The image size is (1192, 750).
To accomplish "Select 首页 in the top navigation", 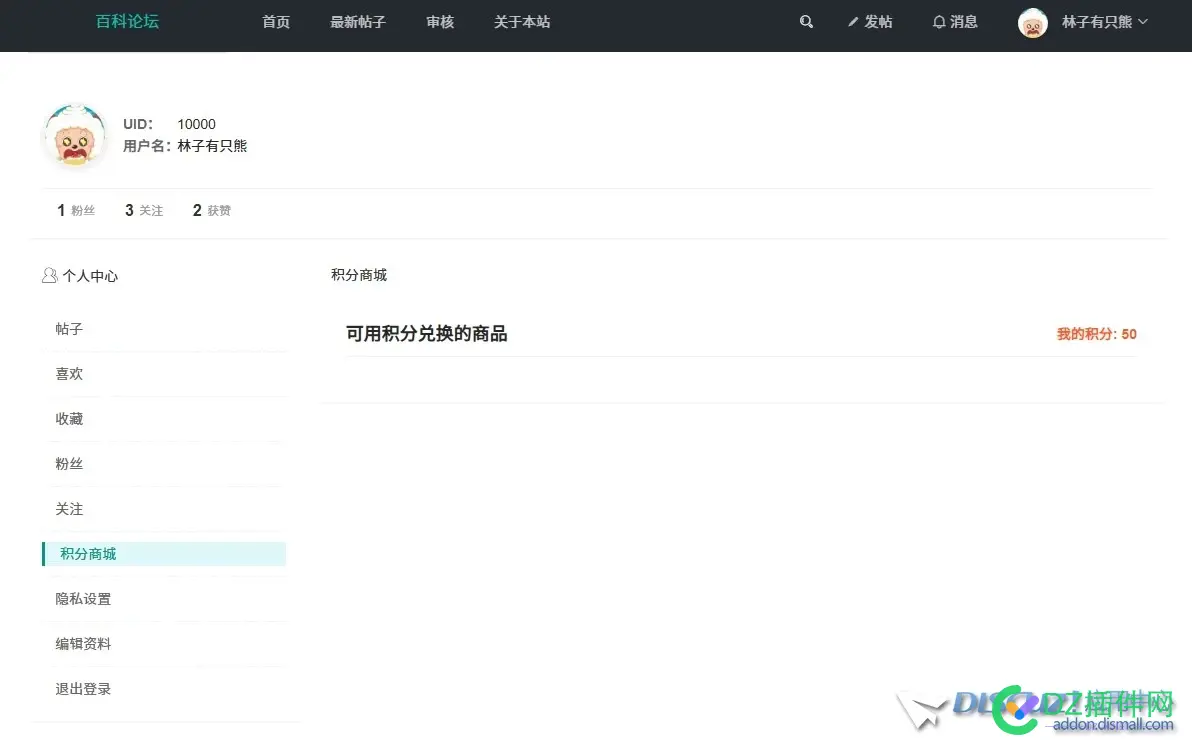I will (x=276, y=21).
